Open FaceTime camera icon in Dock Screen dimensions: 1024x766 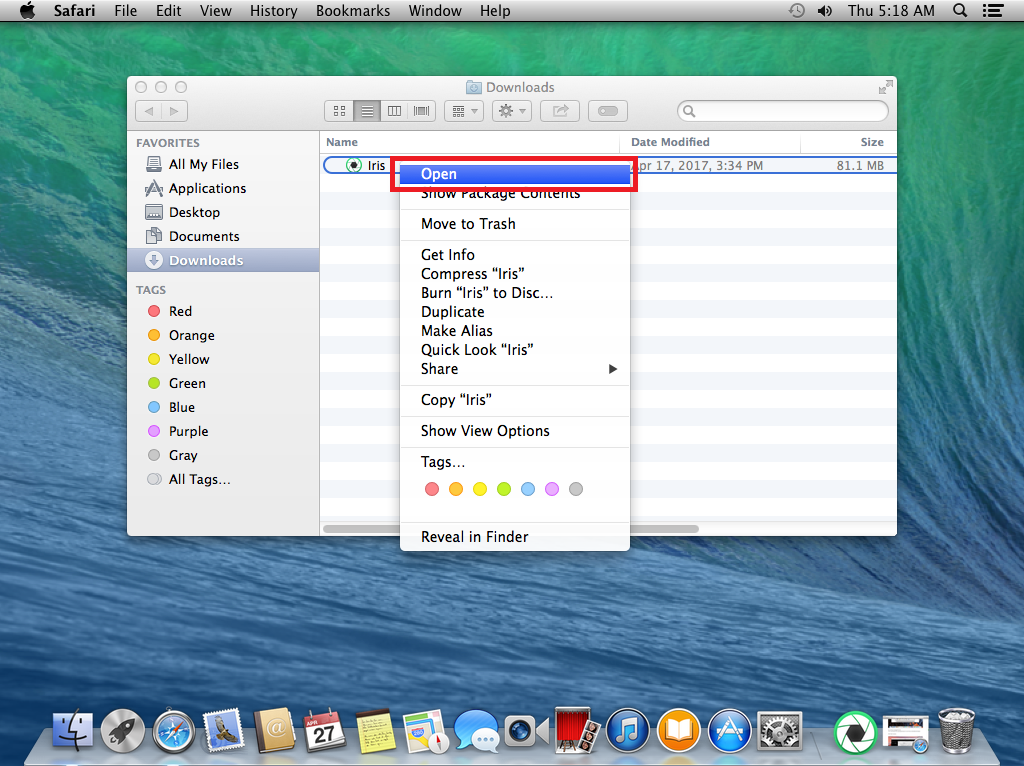click(x=526, y=731)
